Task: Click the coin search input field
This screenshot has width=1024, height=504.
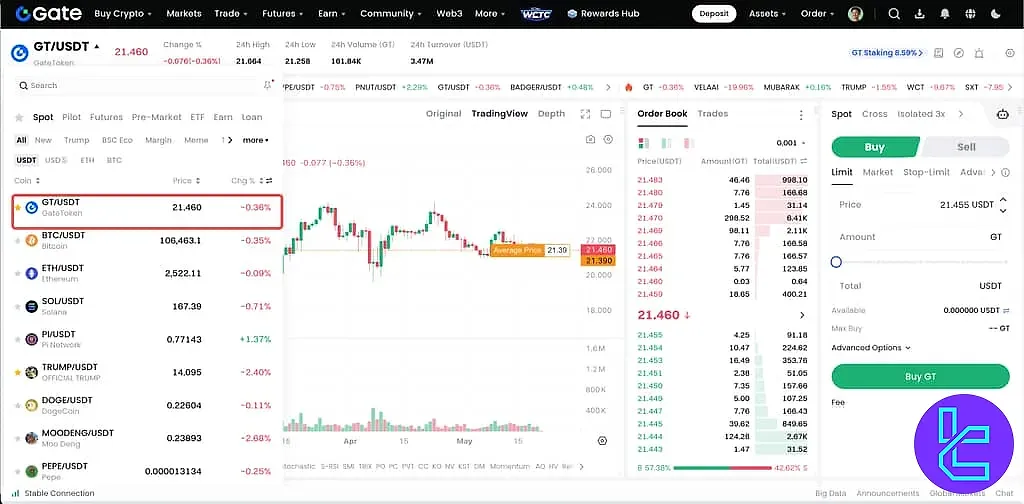Action: 140,86
